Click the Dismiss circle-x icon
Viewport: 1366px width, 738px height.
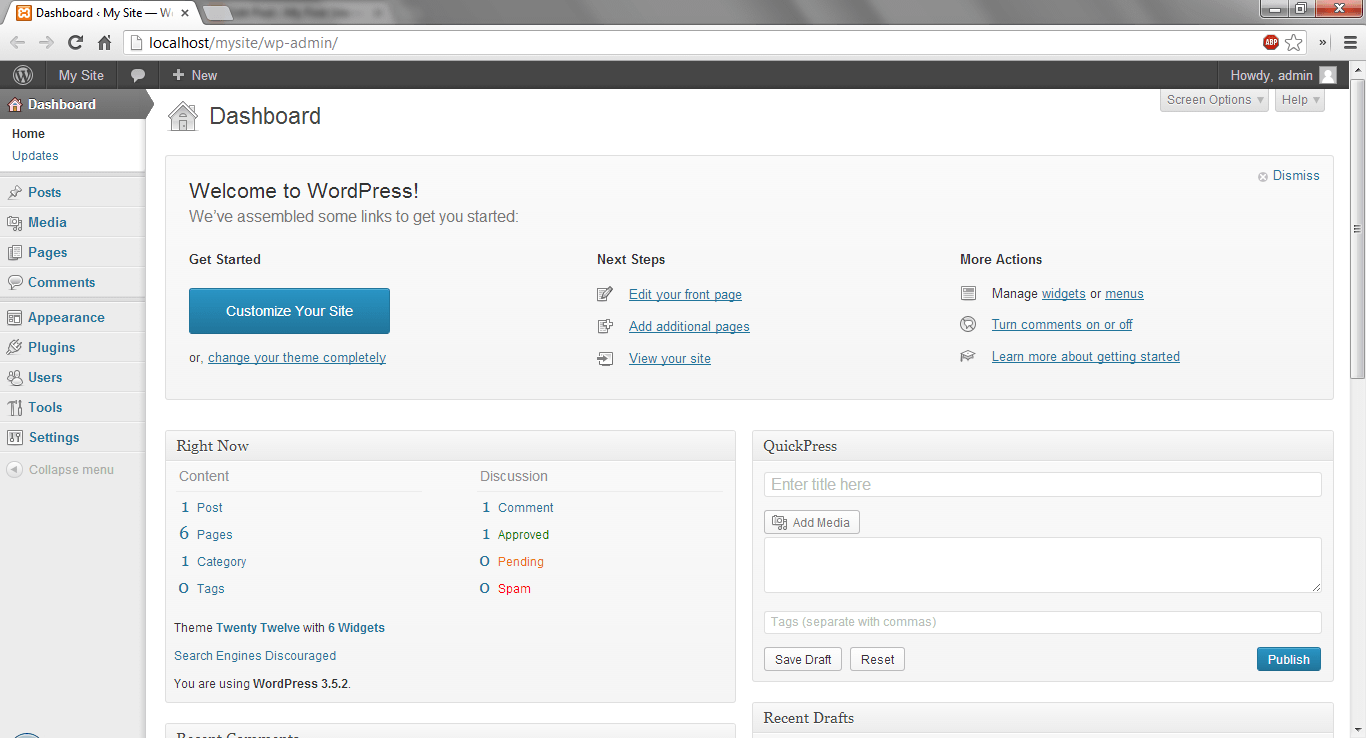[1263, 176]
